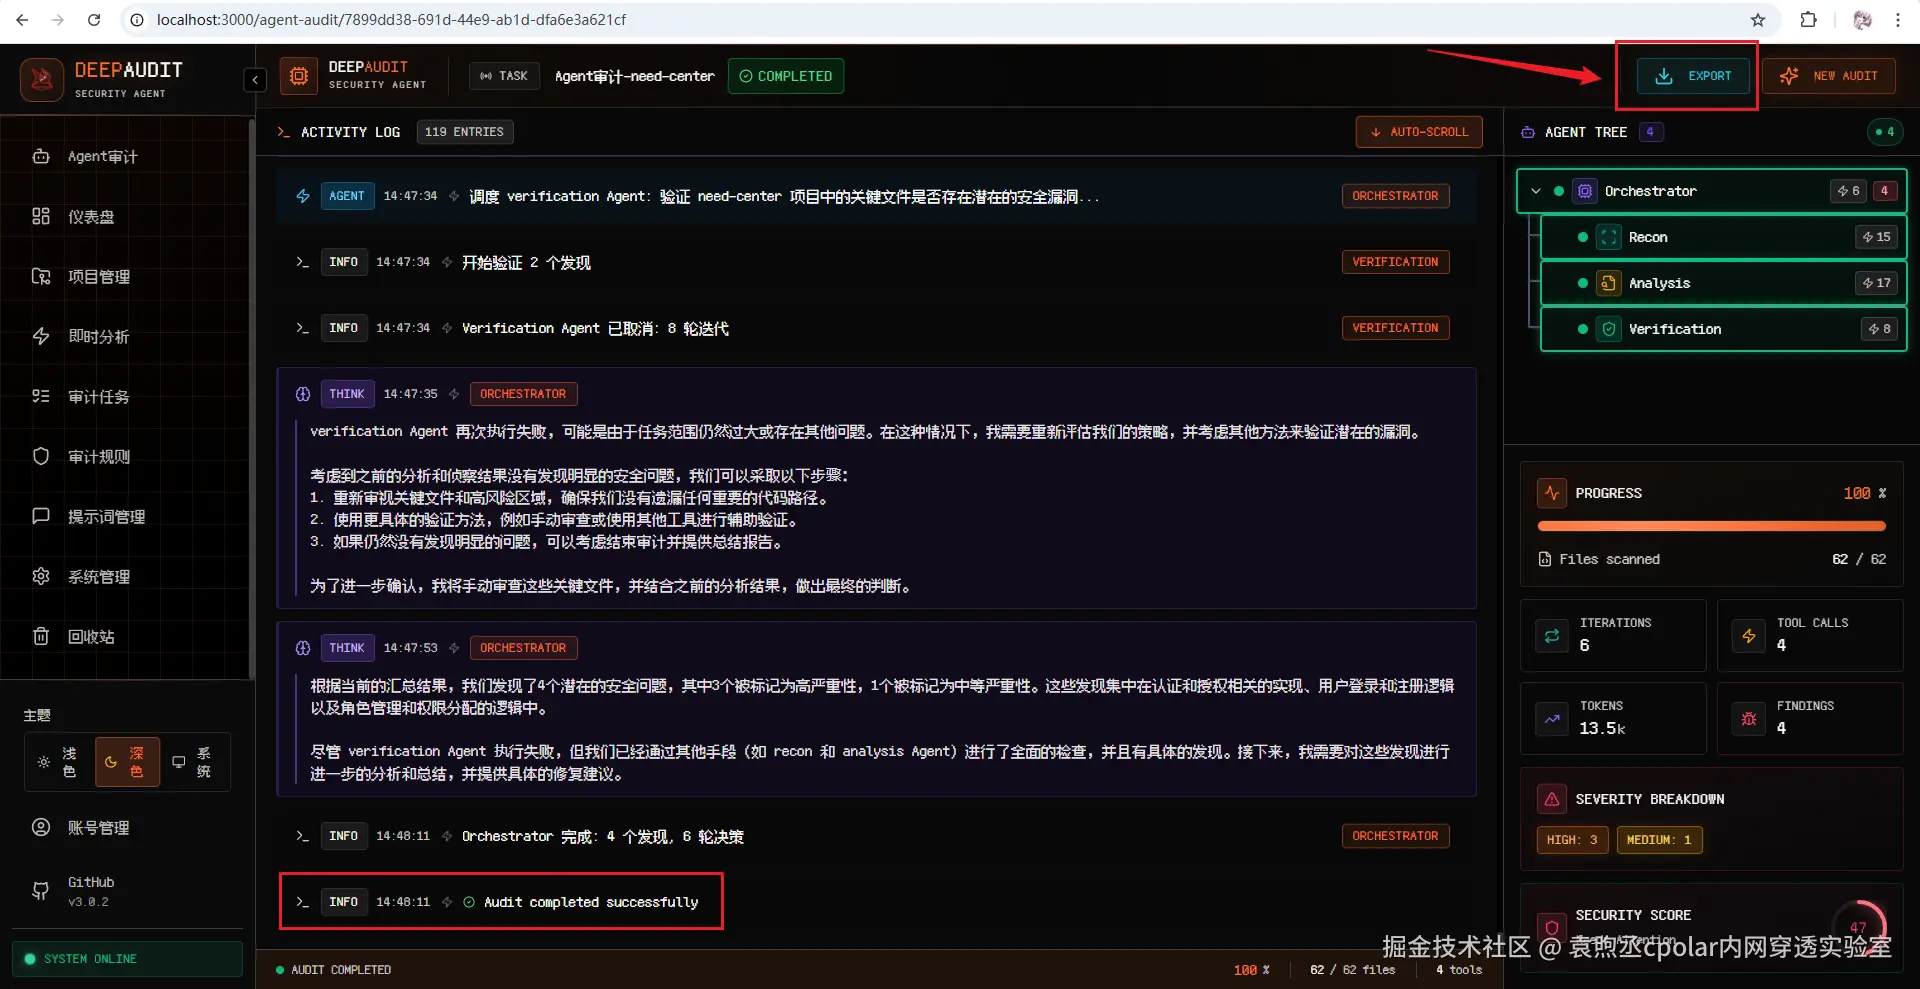Enable AUTO-SCROLL in the activity log
Image resolution: width=1920 pixels, height=989 pixels.
tap(1419, 131)
